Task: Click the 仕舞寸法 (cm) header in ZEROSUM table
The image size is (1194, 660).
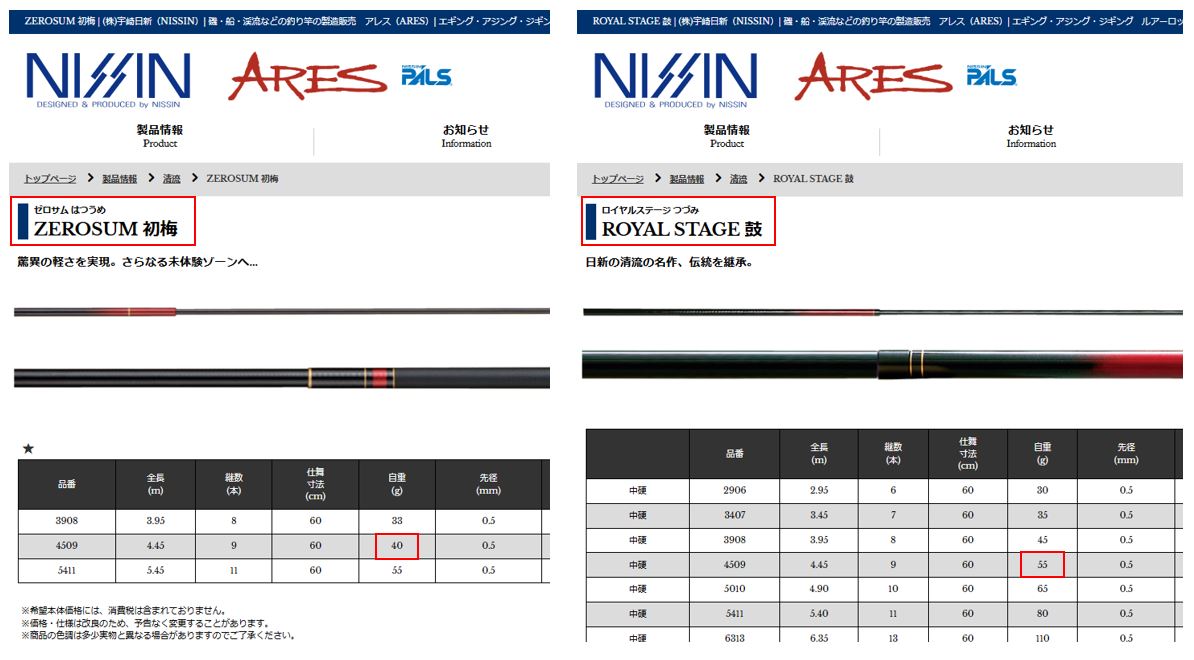Action: [x=315, y=484]
